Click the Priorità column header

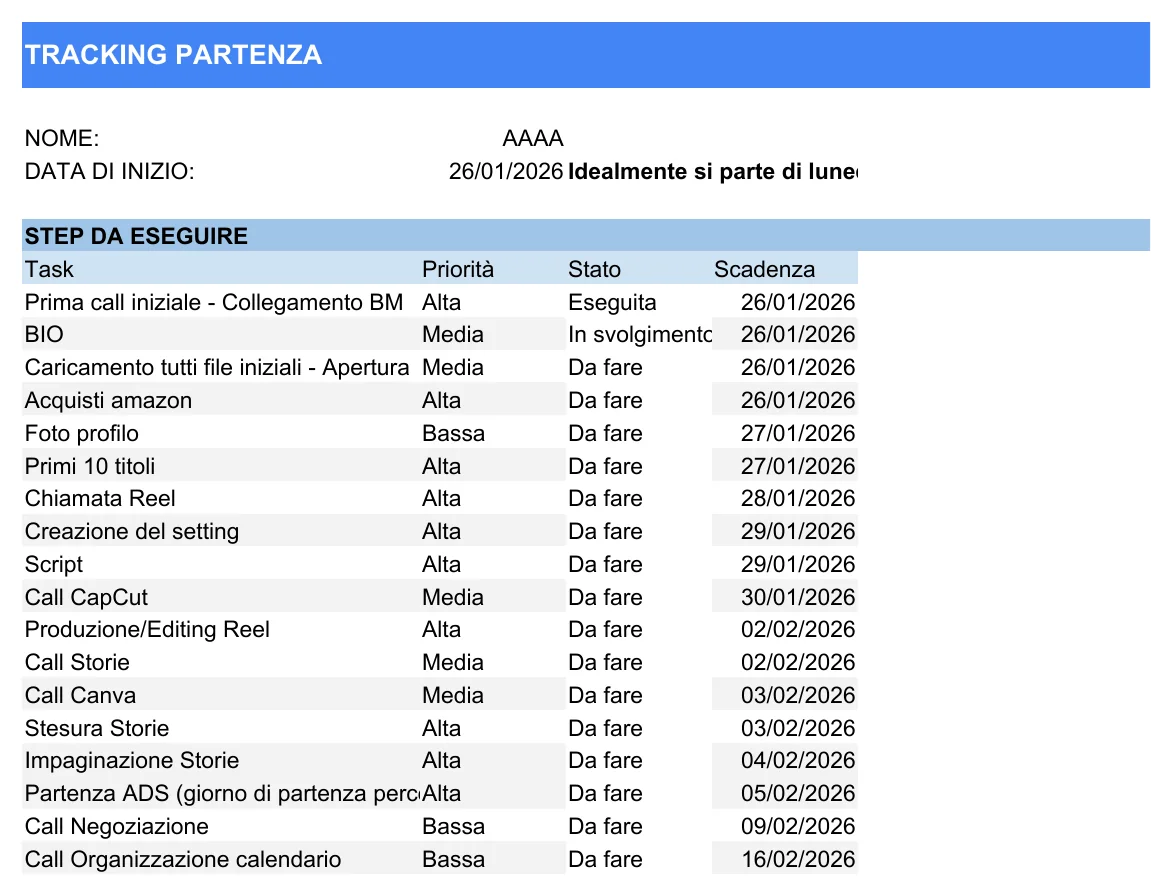click(x=492, y=269)
